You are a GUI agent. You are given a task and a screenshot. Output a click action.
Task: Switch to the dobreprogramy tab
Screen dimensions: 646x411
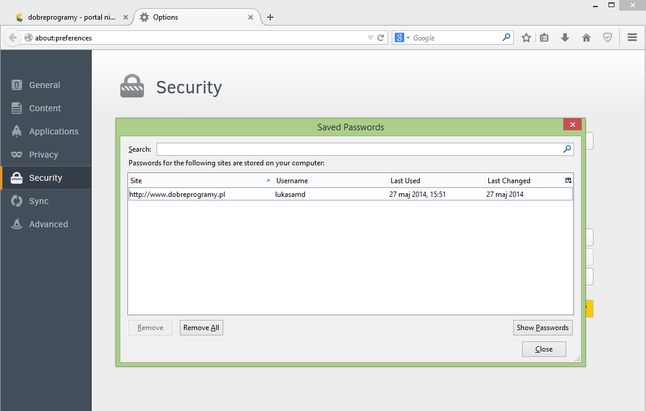(71, 17)
